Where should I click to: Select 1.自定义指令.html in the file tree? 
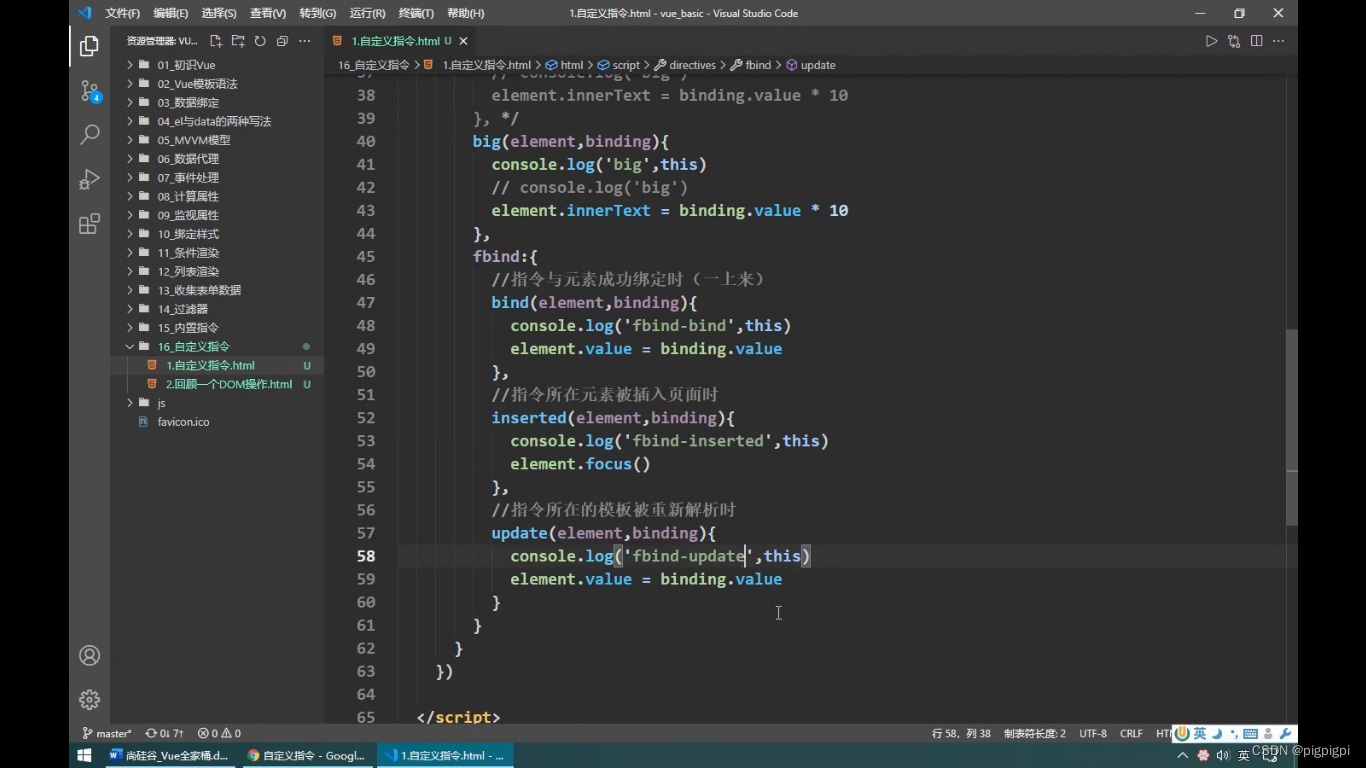coord(217,365)
